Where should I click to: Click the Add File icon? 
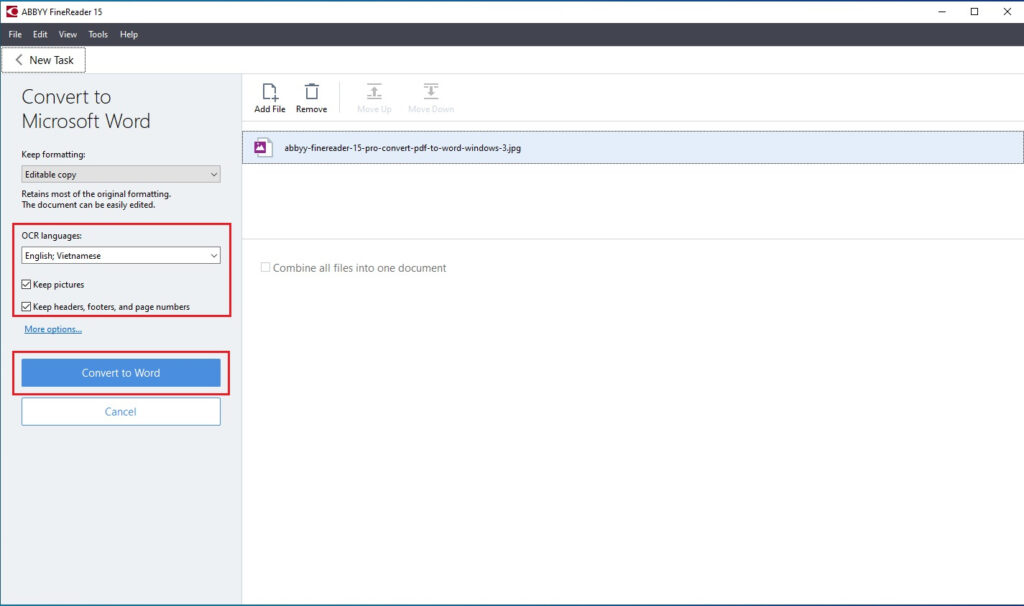click(269, 91)
